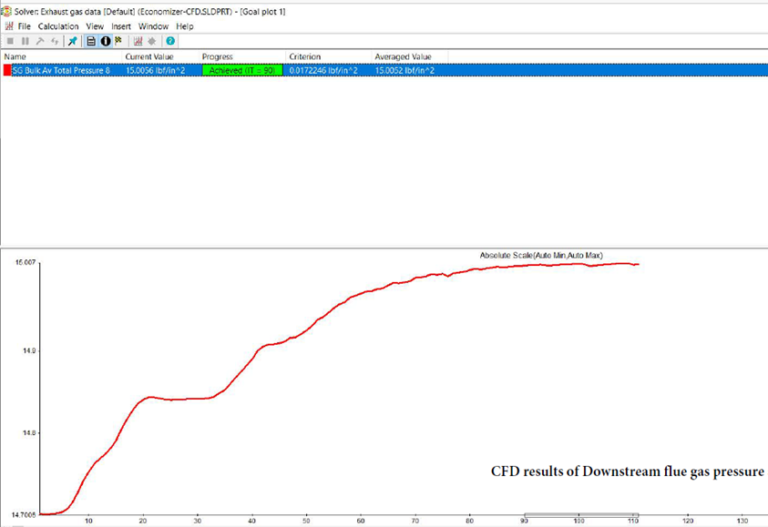Click the blue Help question mark icon
Screen dimensions: 768x527
click(x=170, y=41)
